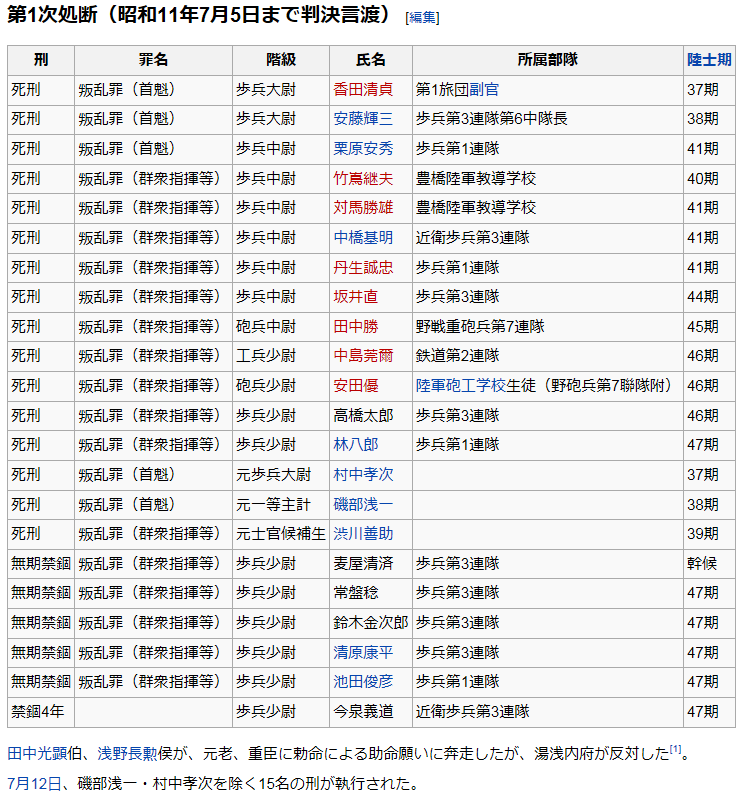Open the 栗原安秀 article link

[x=363, y=149]
